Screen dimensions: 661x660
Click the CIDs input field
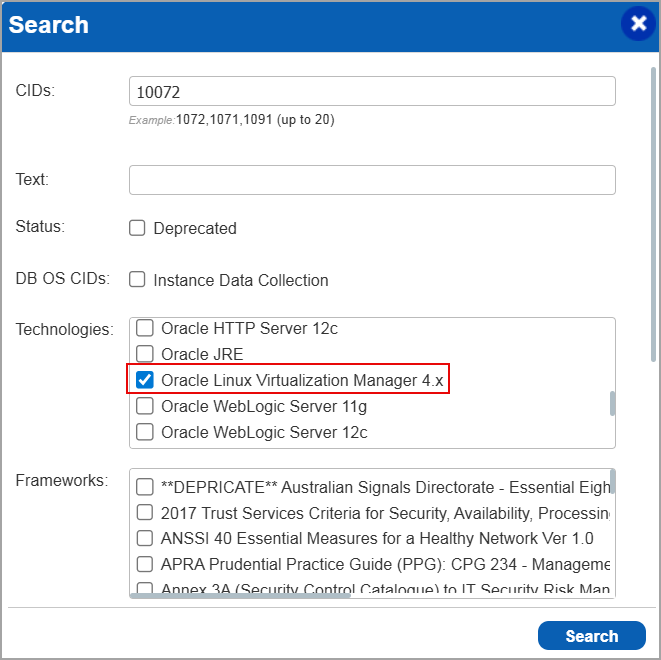pos(372,92)
